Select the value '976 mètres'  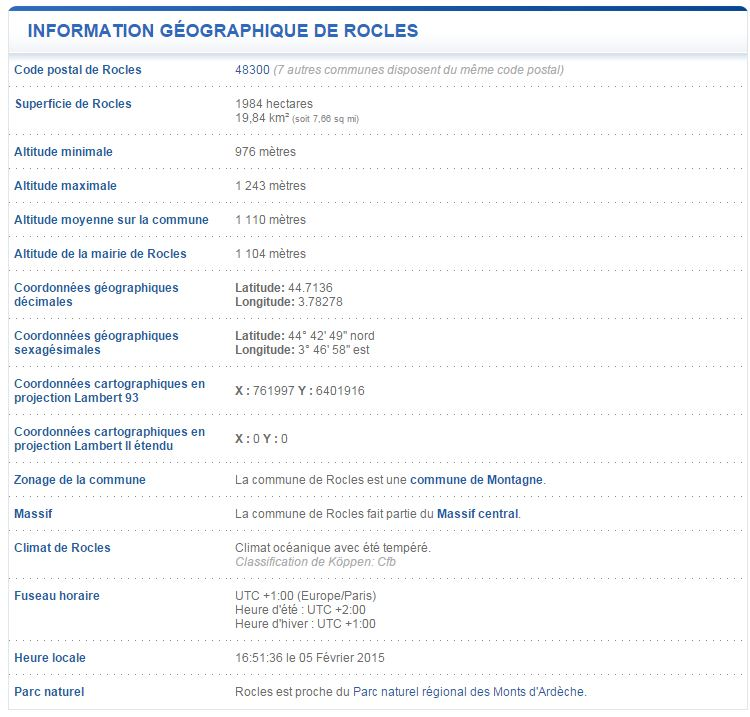point(265,152)
